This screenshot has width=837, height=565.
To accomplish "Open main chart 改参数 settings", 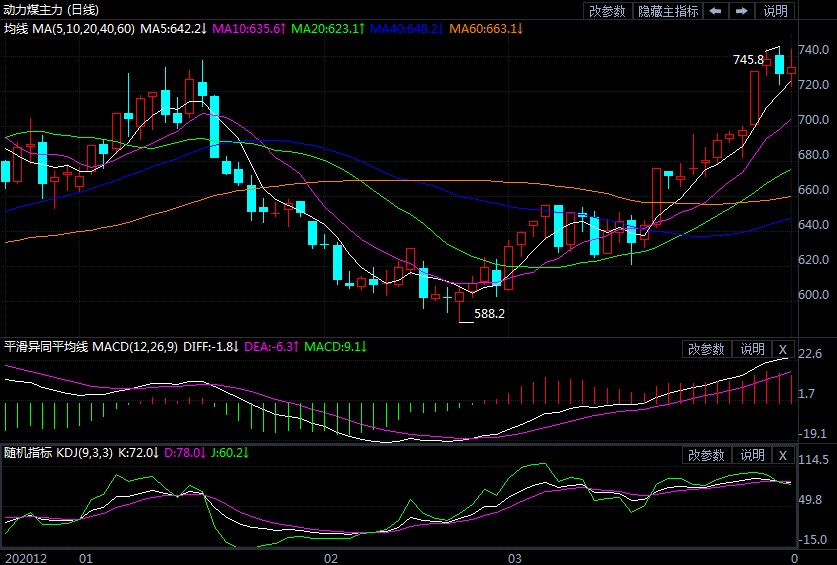I will point(607,11).
